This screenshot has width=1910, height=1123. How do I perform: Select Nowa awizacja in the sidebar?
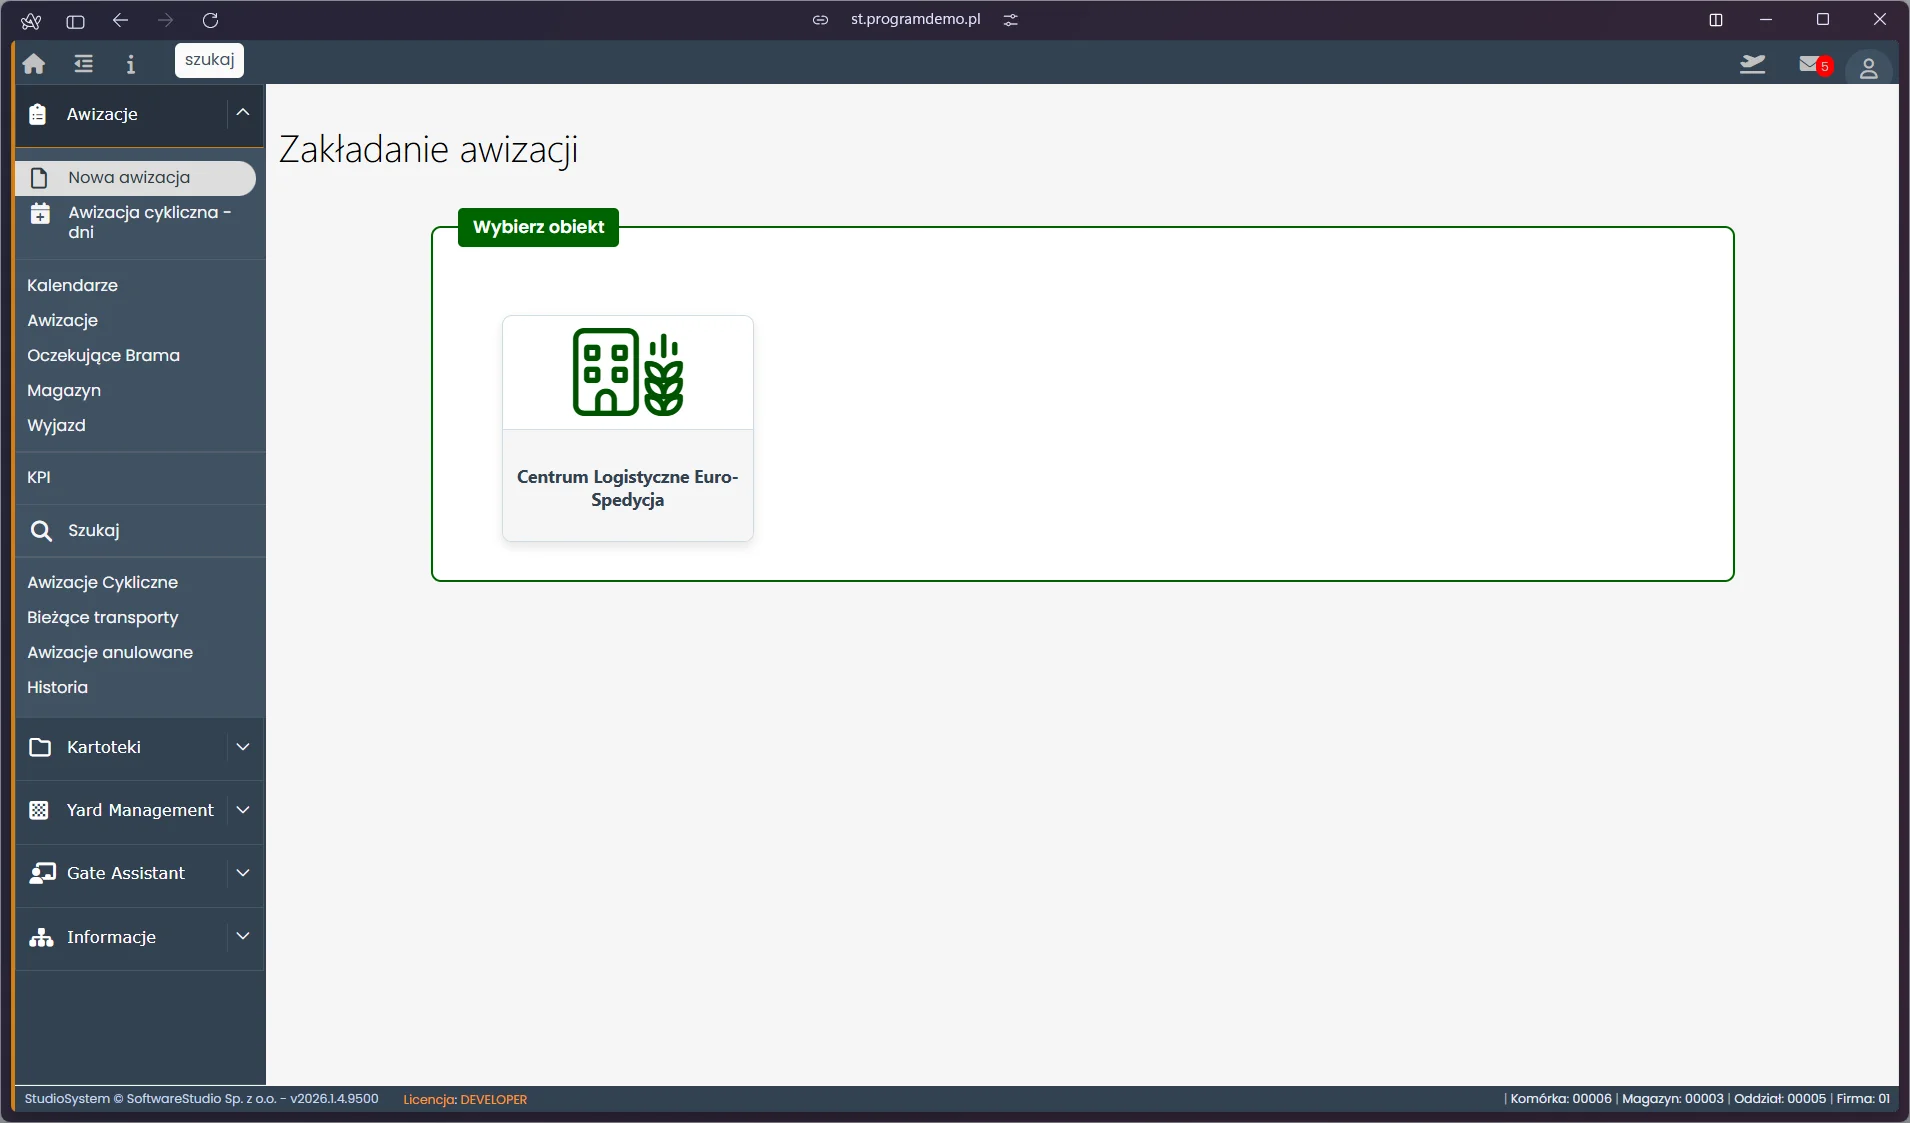(136, 178)
